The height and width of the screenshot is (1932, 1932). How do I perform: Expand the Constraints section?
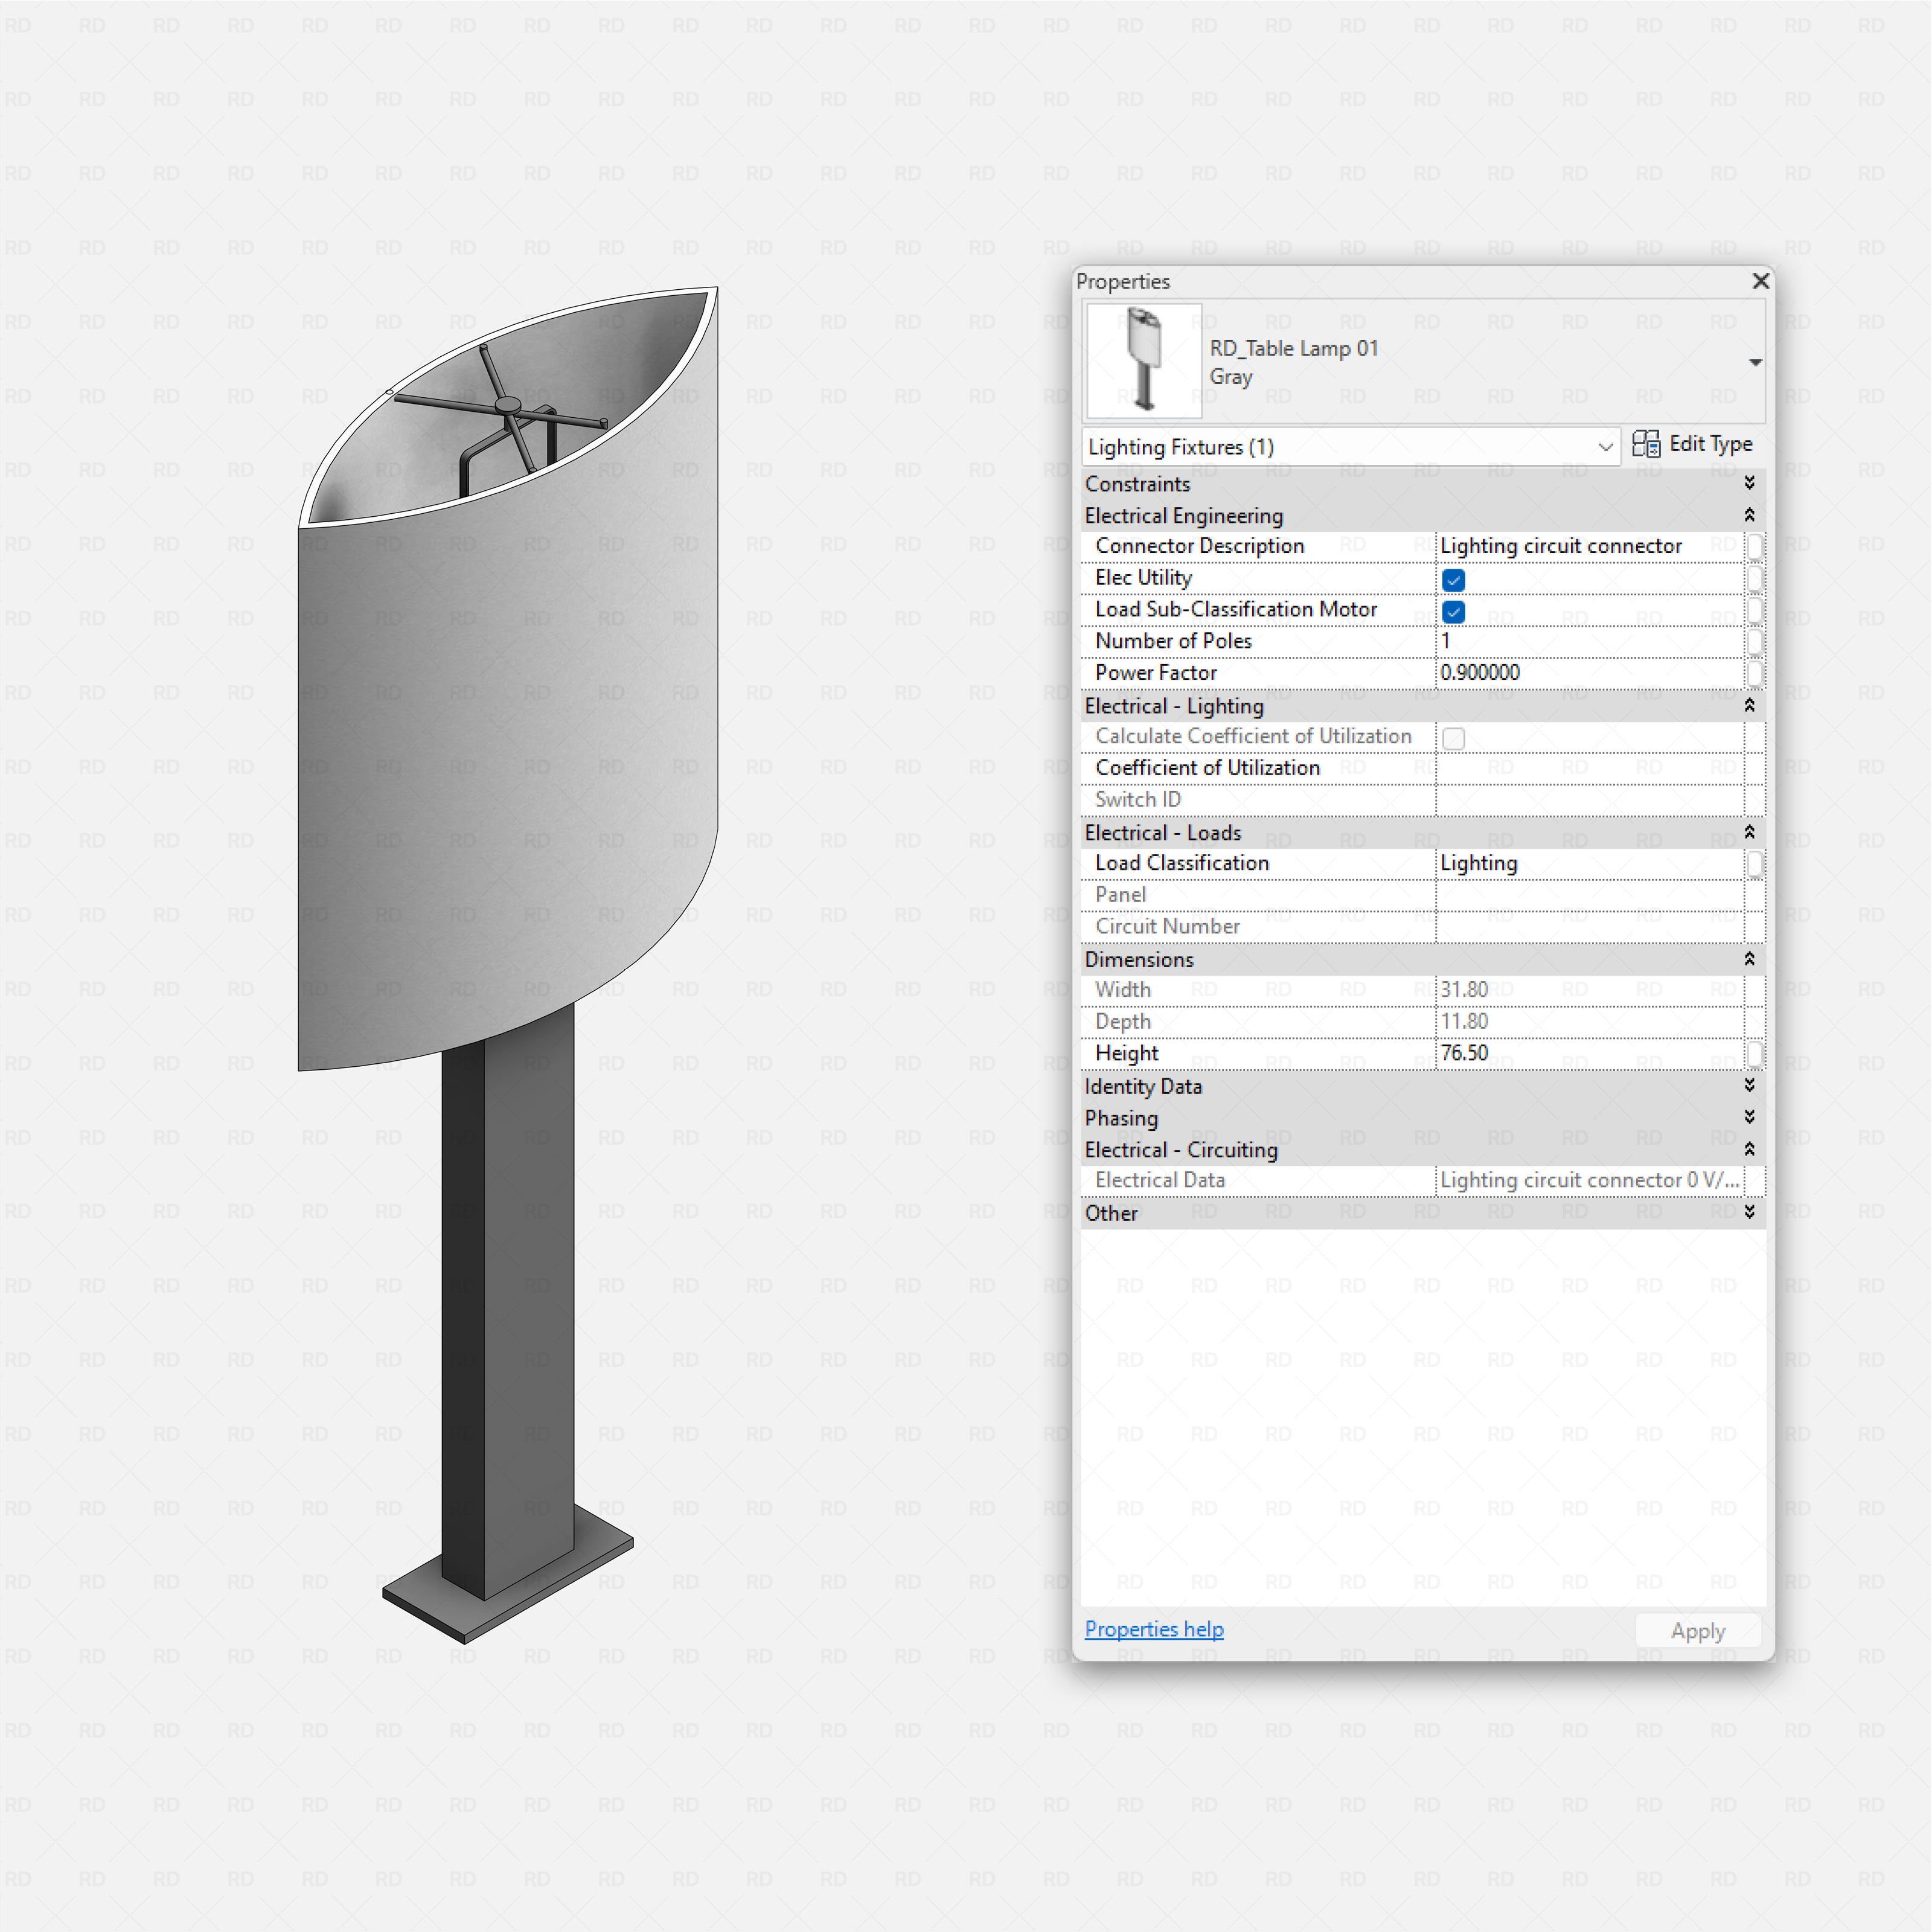[x=1749, y=483]
